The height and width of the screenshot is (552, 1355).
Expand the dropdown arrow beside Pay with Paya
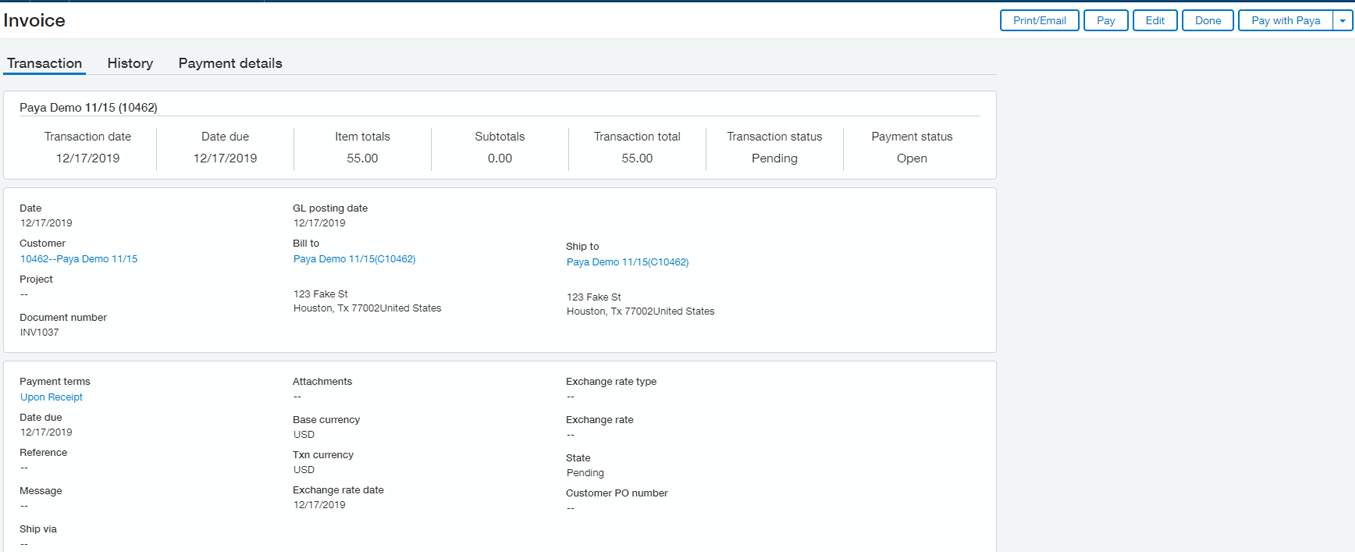pyautogui.click(x=1342, y=21)
